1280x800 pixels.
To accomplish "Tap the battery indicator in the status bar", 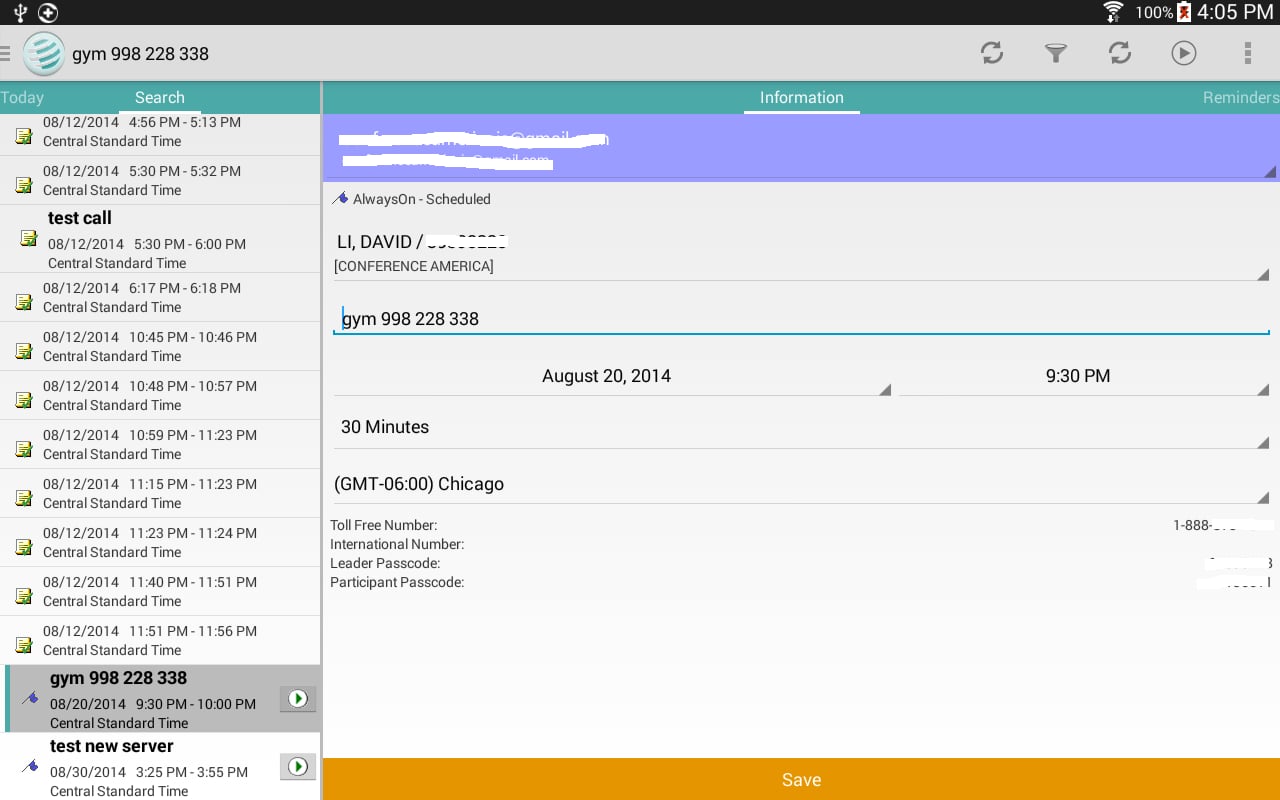I will coord(1184,12).
